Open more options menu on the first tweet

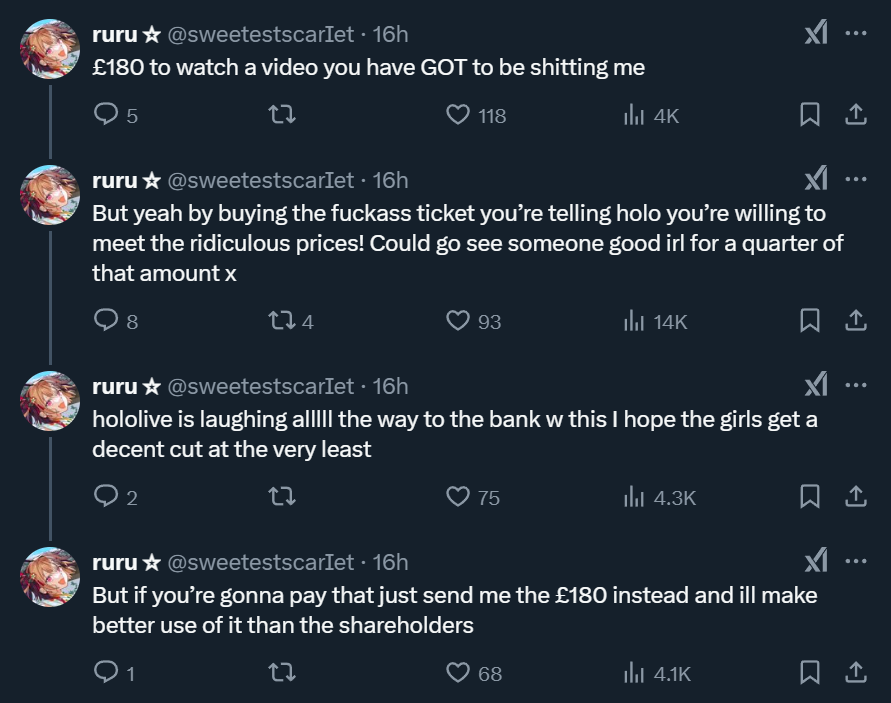tap(855, 34)
